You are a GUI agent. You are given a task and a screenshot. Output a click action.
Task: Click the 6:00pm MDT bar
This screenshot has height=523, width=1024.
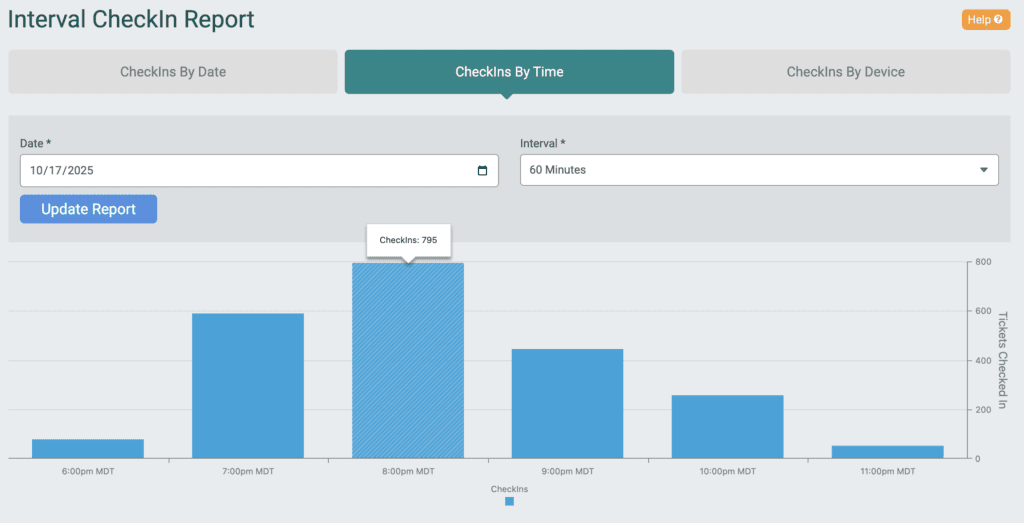pyautogui.click(x=88, y=449)
